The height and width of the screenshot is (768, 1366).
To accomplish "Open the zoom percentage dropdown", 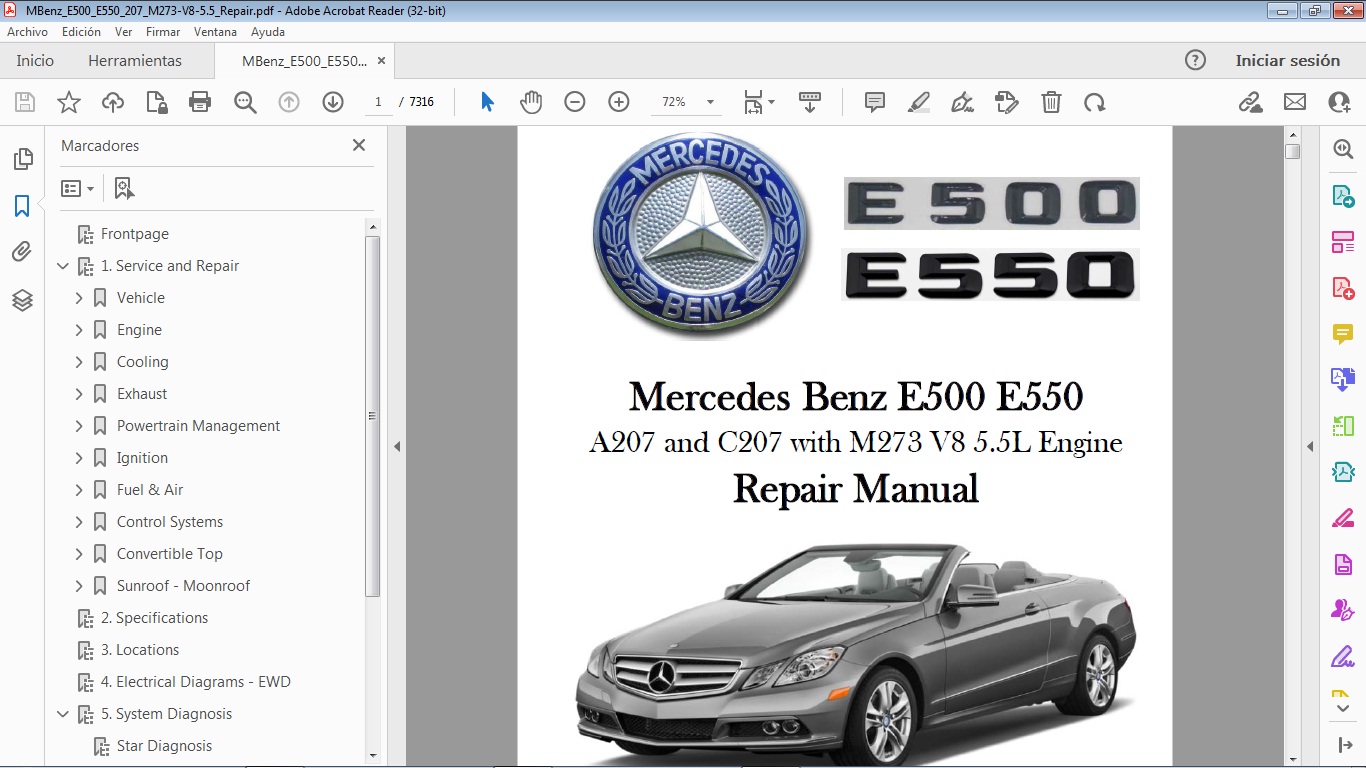I will pyautogui.click(x=710, y=101).
